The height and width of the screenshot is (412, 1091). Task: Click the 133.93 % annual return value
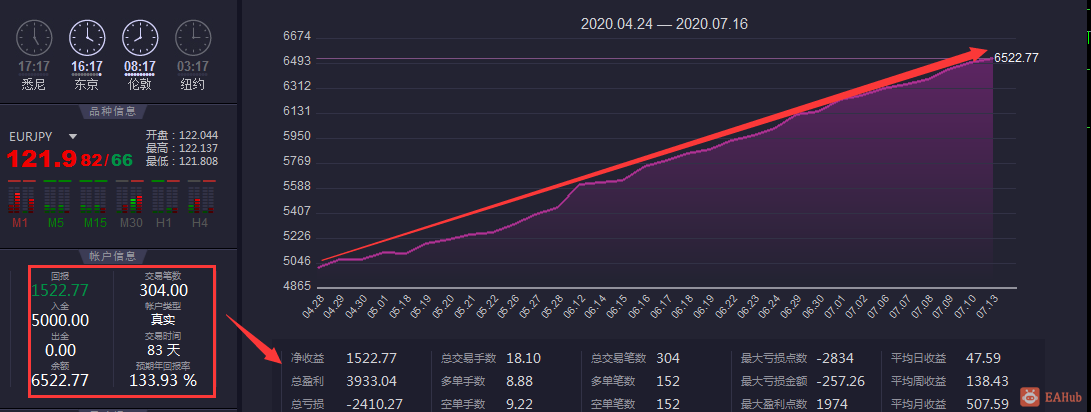[x=164, y=380]
